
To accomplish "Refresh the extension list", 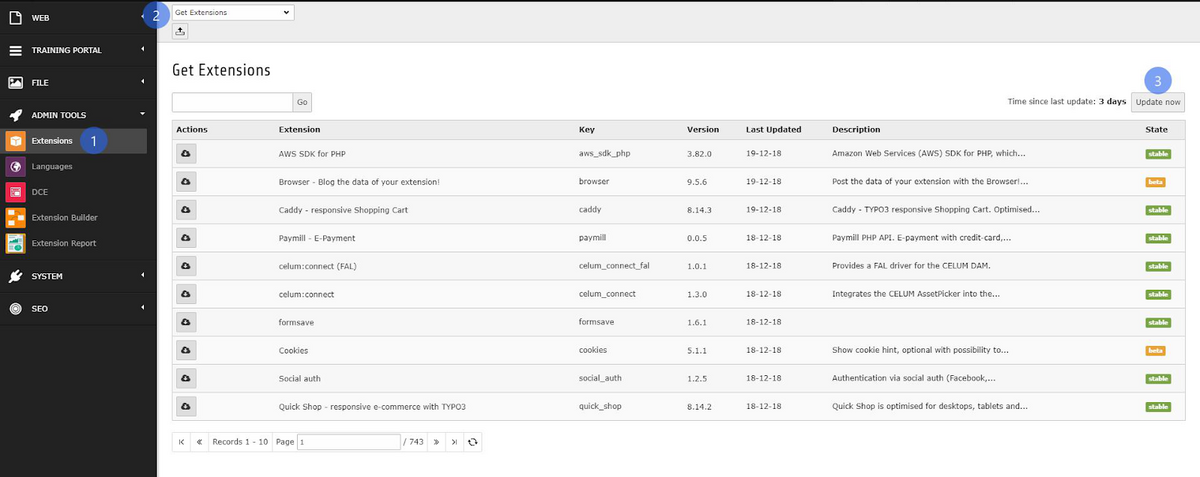I will coord(473,441).
